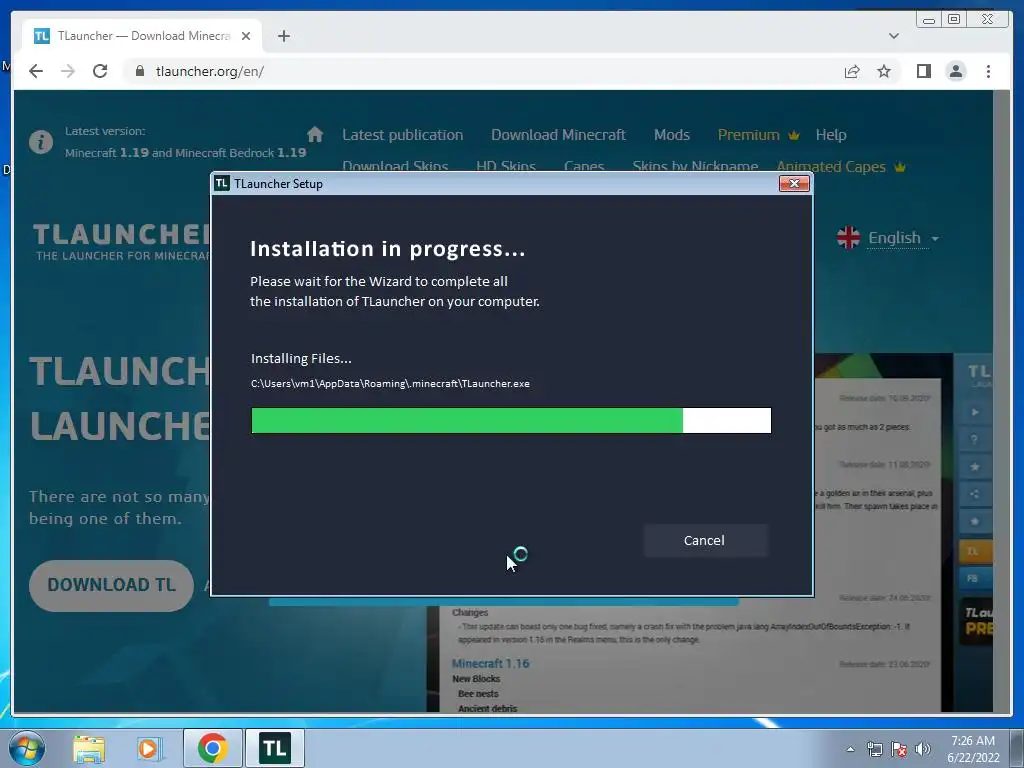Viewport: 1024px width, 768px height.
Task: Open the Mods menu item
Action: pos(672,135)
